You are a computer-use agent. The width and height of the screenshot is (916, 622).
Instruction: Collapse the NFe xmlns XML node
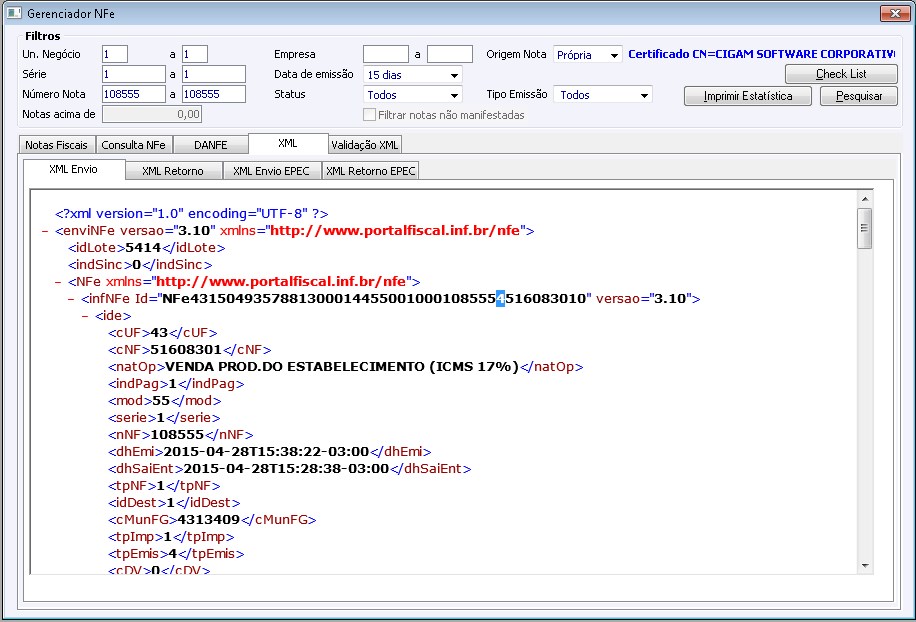click(58, 282)
